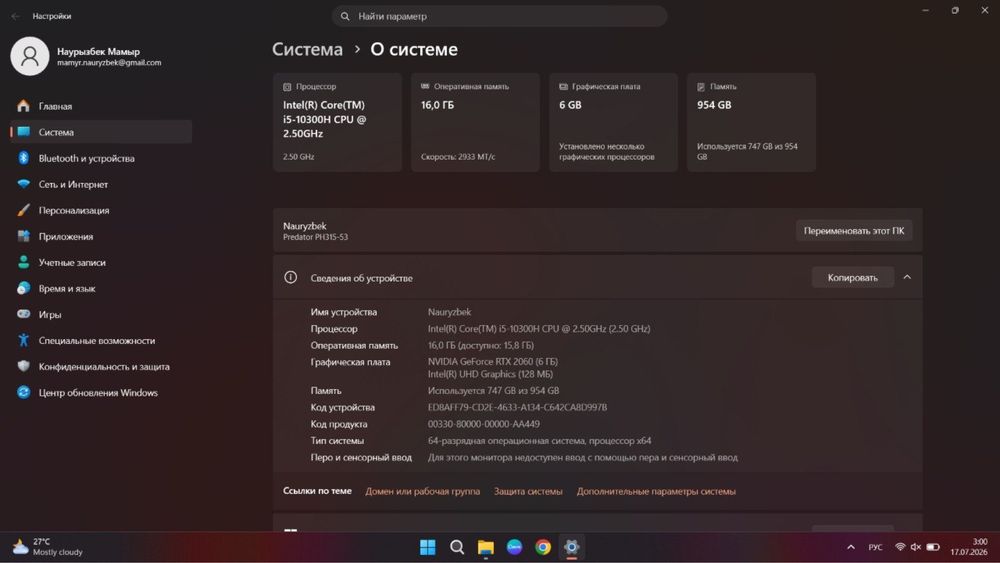Screen dimensions: 1000x563
Task: Open the Оперативная память info card
Action: (475, 122)
